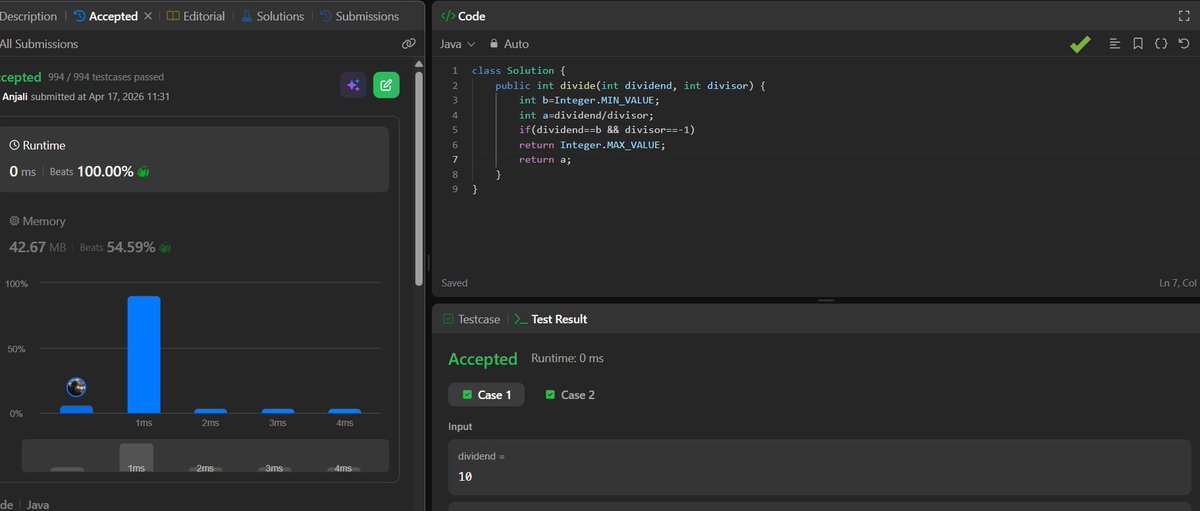Click the '54.59%' memory beats value
Viewport: 1200px width, 511px height.
coord(132,247)
